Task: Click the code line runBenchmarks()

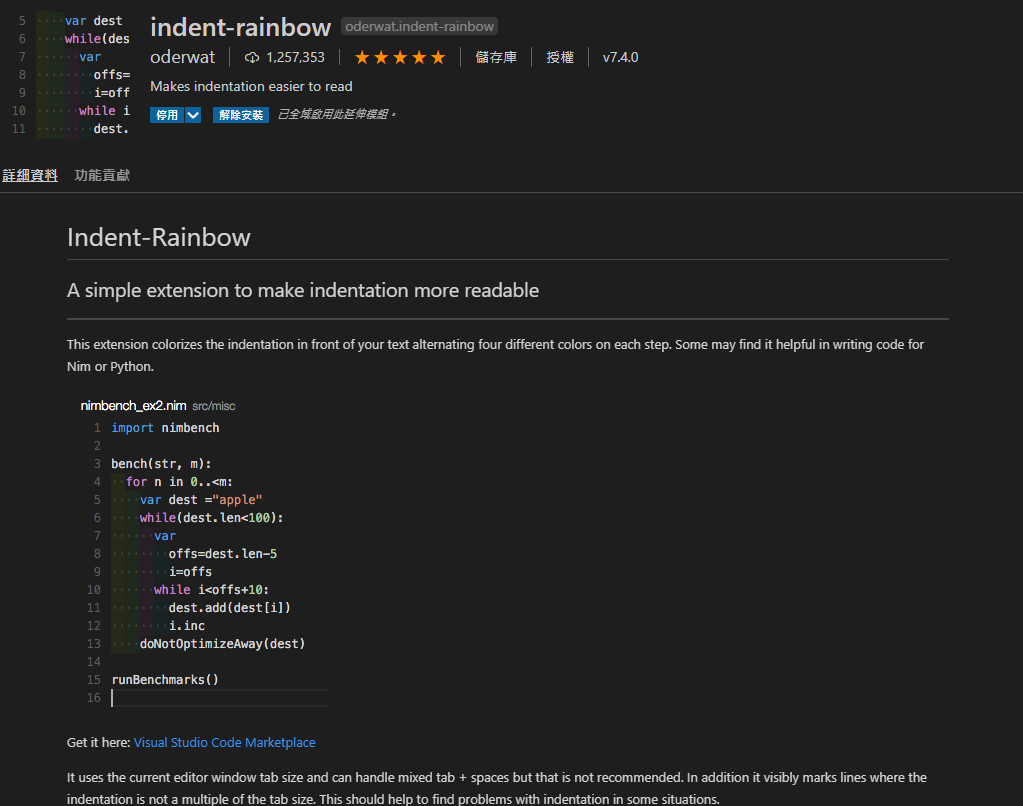Action: (x=165, y=679)
